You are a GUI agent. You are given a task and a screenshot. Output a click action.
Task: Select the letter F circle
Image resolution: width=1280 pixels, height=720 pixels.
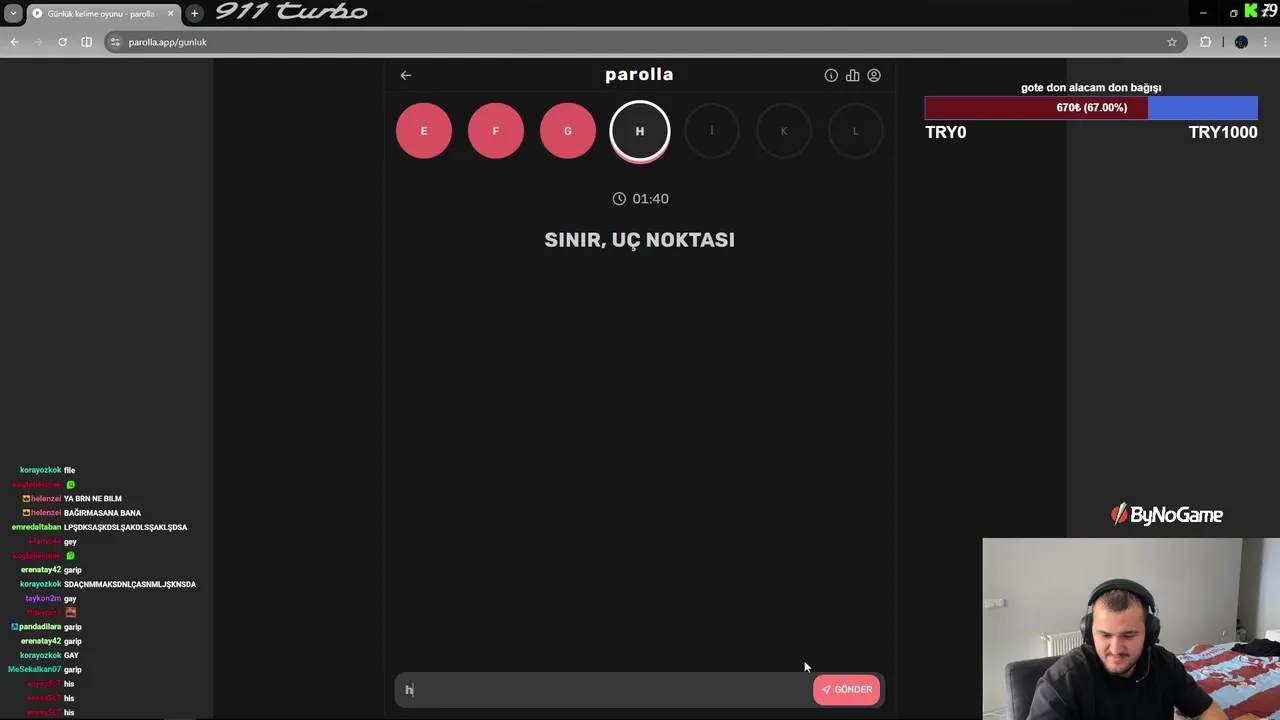click(x=496, y=131)
